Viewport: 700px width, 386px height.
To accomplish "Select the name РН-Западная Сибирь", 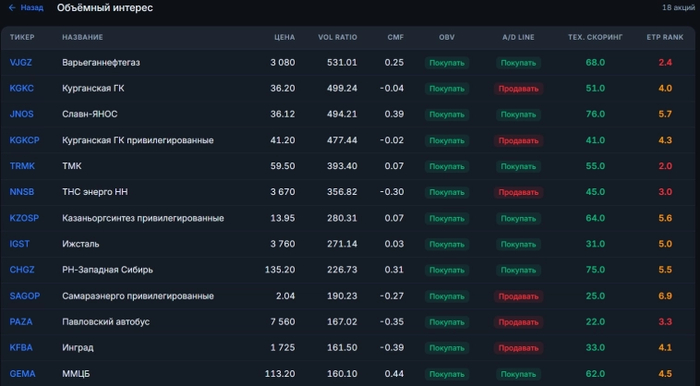I will (x=107, y=270).
